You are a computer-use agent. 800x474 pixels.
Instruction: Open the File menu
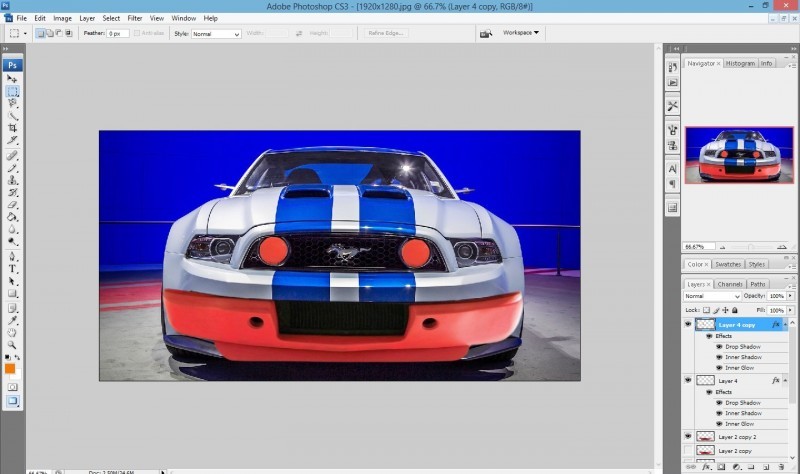21,18
